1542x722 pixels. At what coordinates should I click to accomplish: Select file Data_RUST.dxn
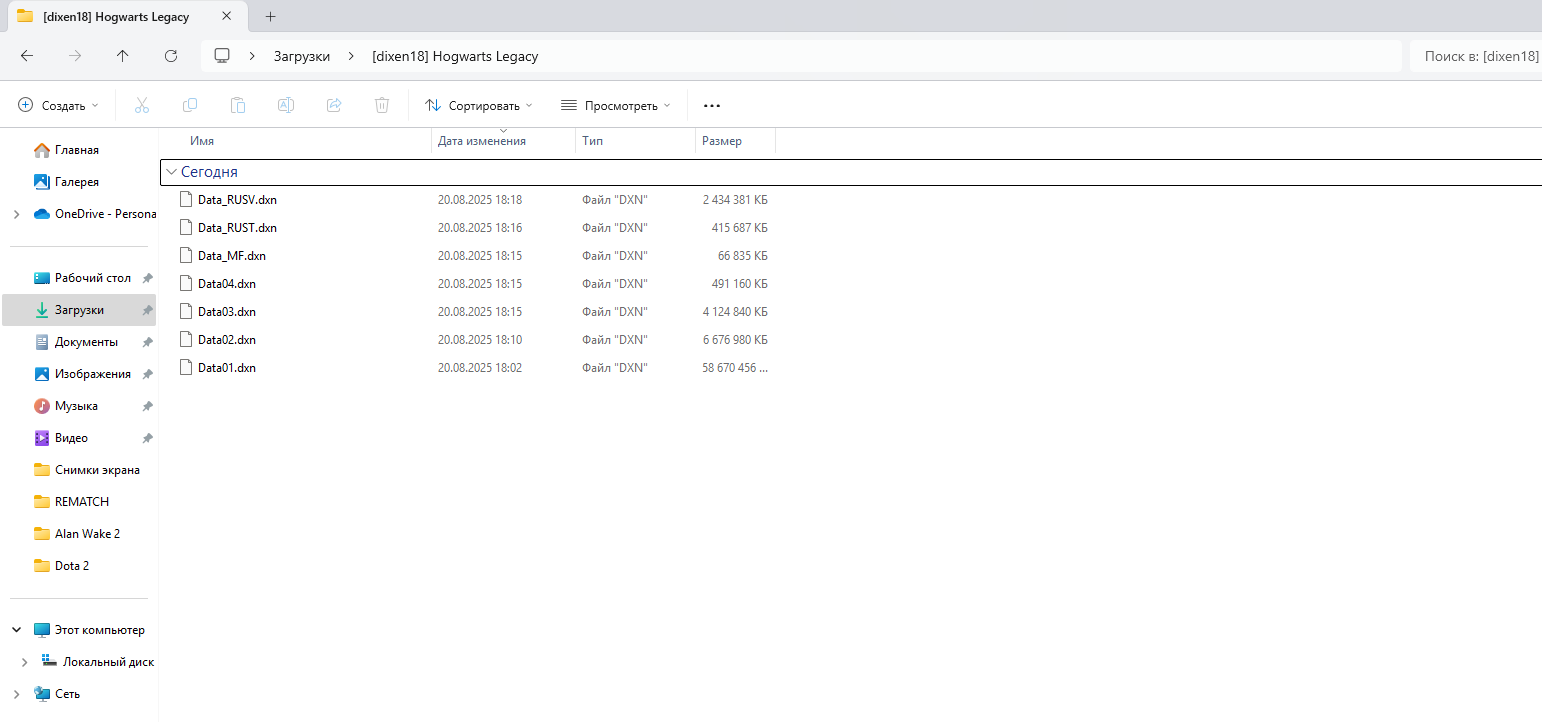[237, 228]
